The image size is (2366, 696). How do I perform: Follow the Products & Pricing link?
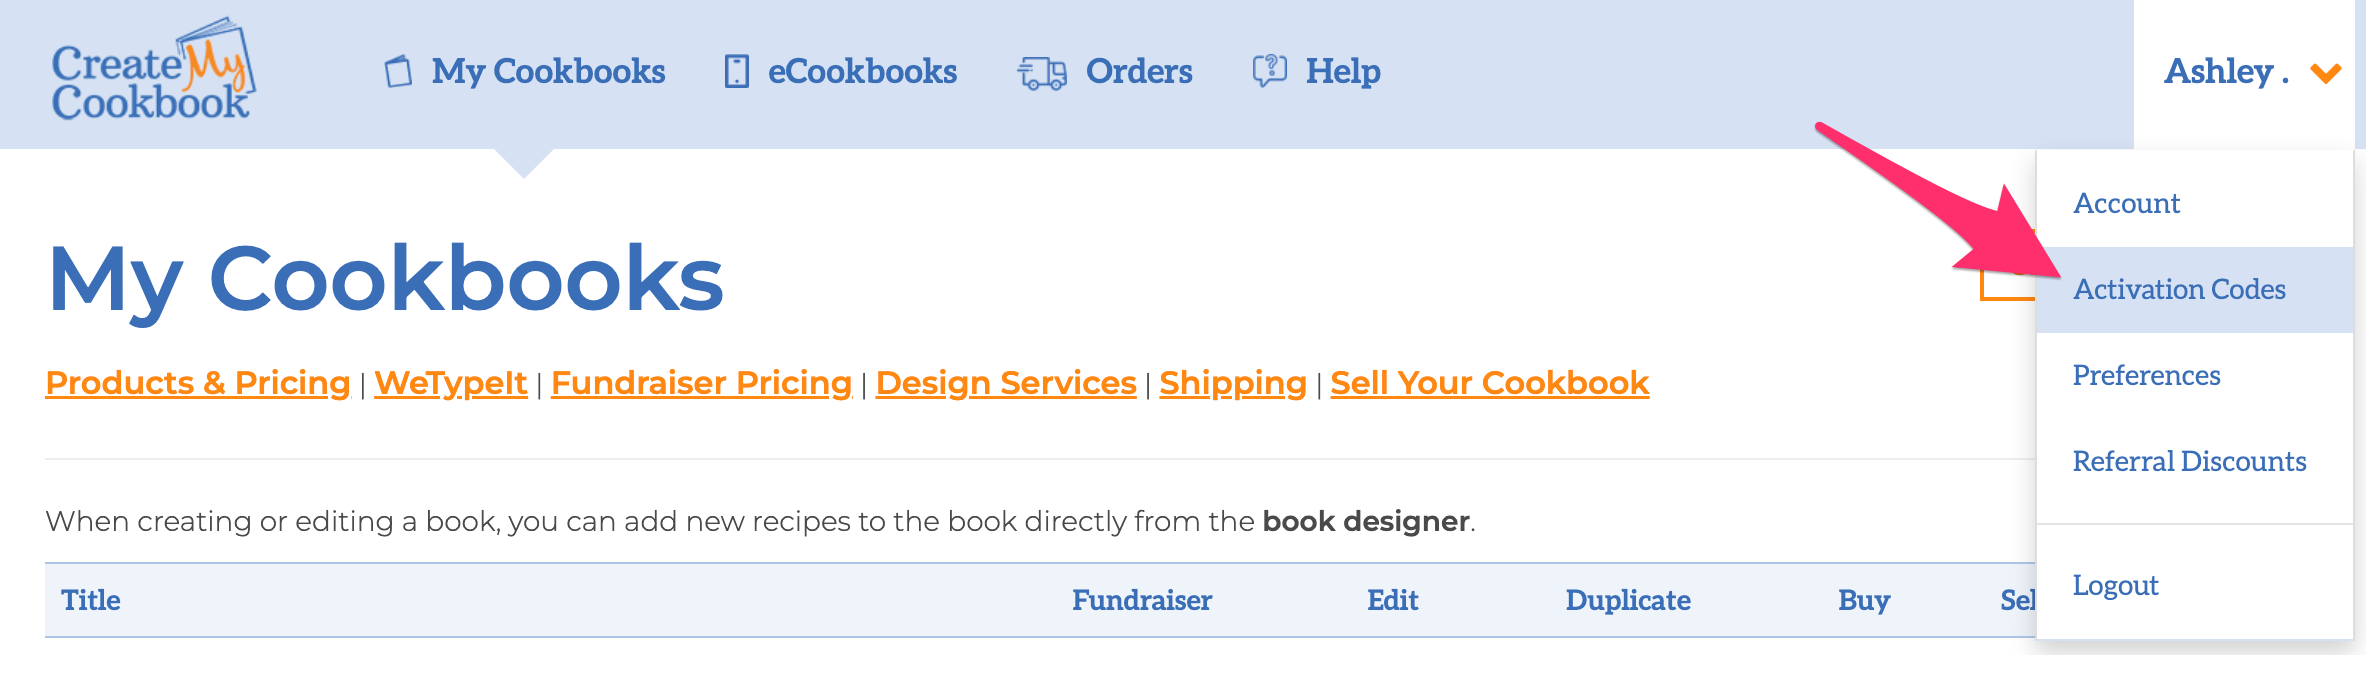pyautogui.click(x=198, y=383)
